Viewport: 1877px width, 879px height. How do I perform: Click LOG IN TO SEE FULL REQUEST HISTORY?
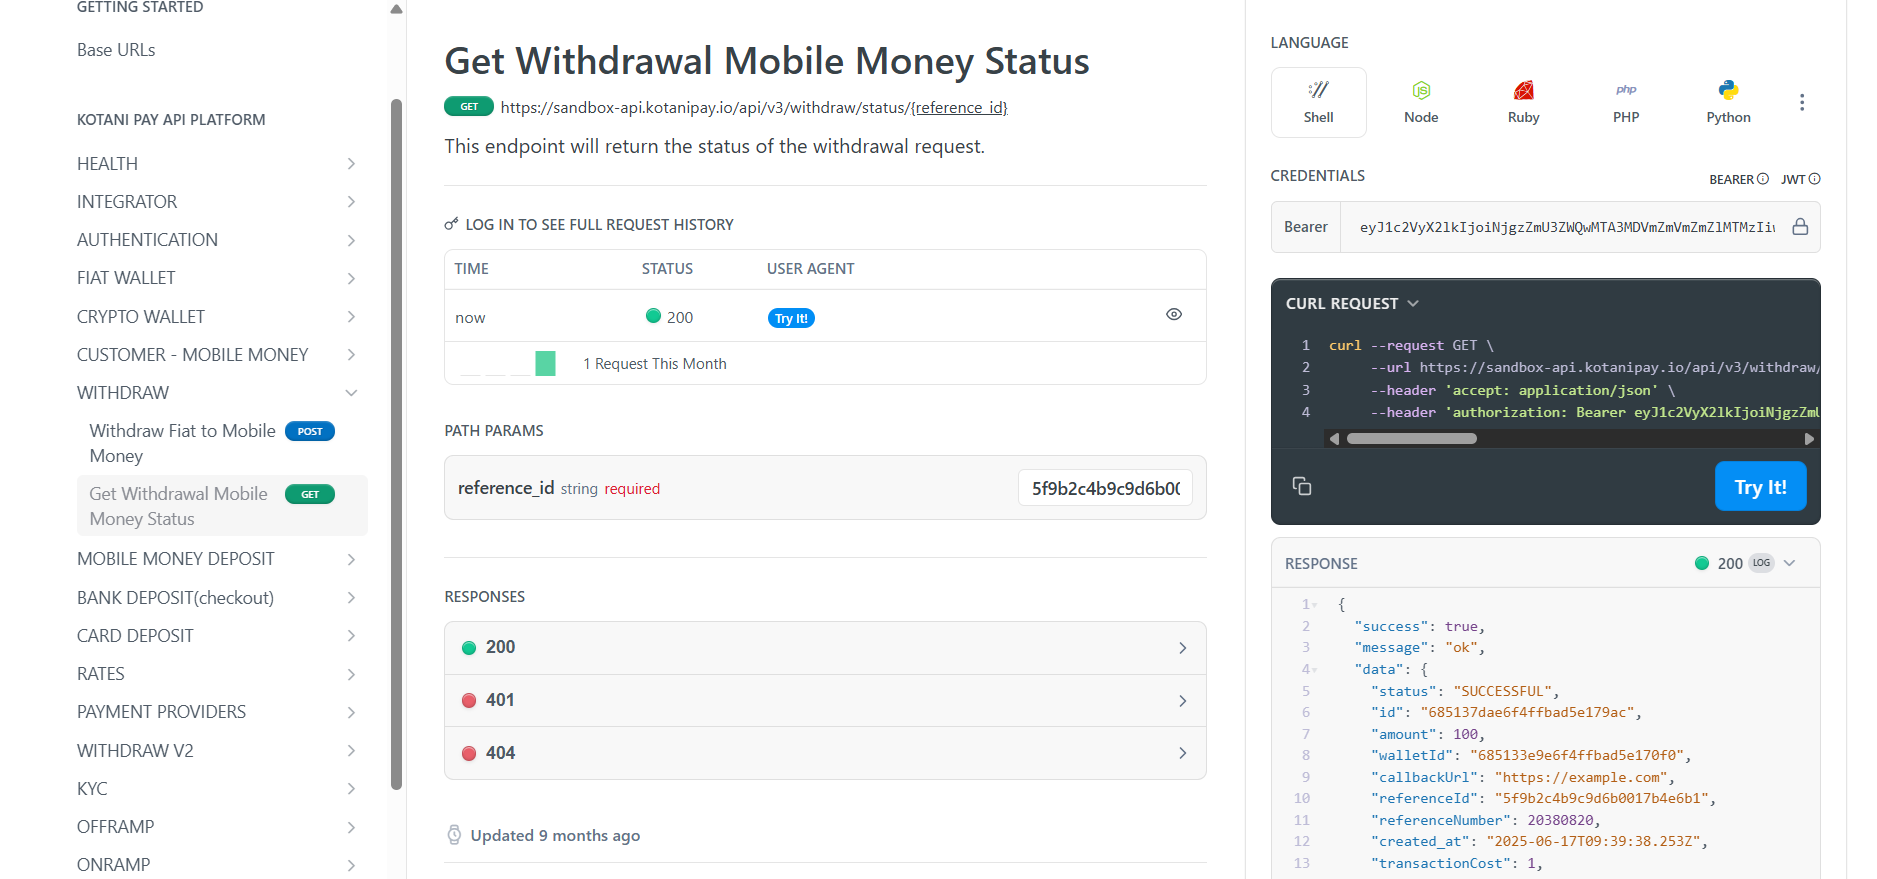pos(599,225)
